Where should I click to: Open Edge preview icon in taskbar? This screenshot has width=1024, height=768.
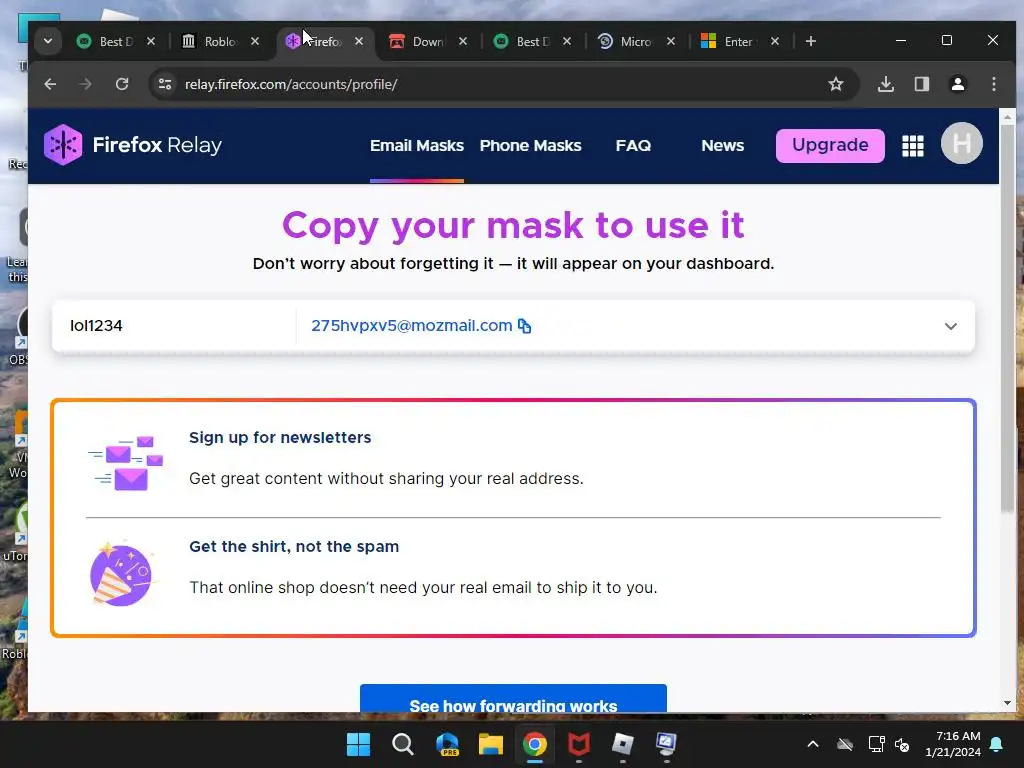(x=447, y=744)
